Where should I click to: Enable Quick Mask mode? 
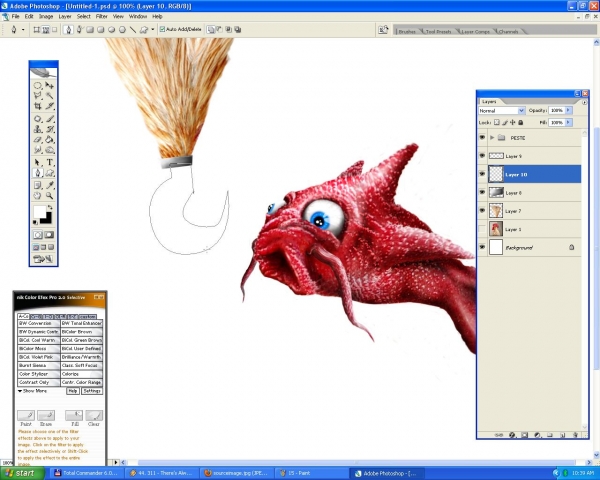coord(49,235)
